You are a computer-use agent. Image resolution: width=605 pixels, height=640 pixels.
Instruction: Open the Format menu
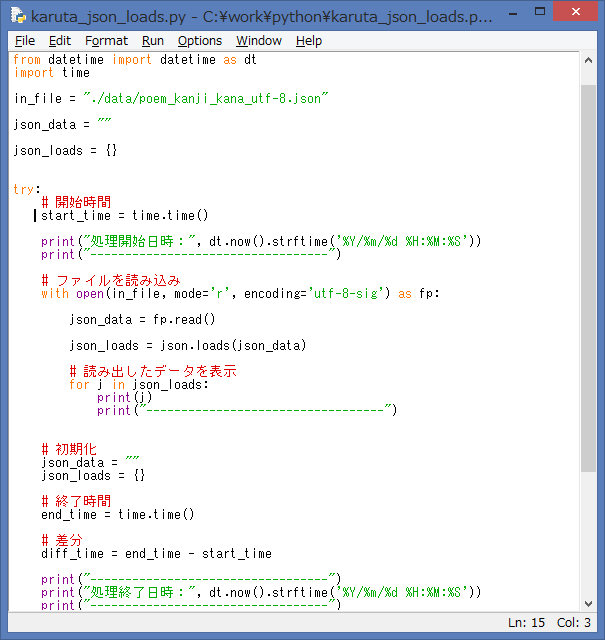point(106,41)
